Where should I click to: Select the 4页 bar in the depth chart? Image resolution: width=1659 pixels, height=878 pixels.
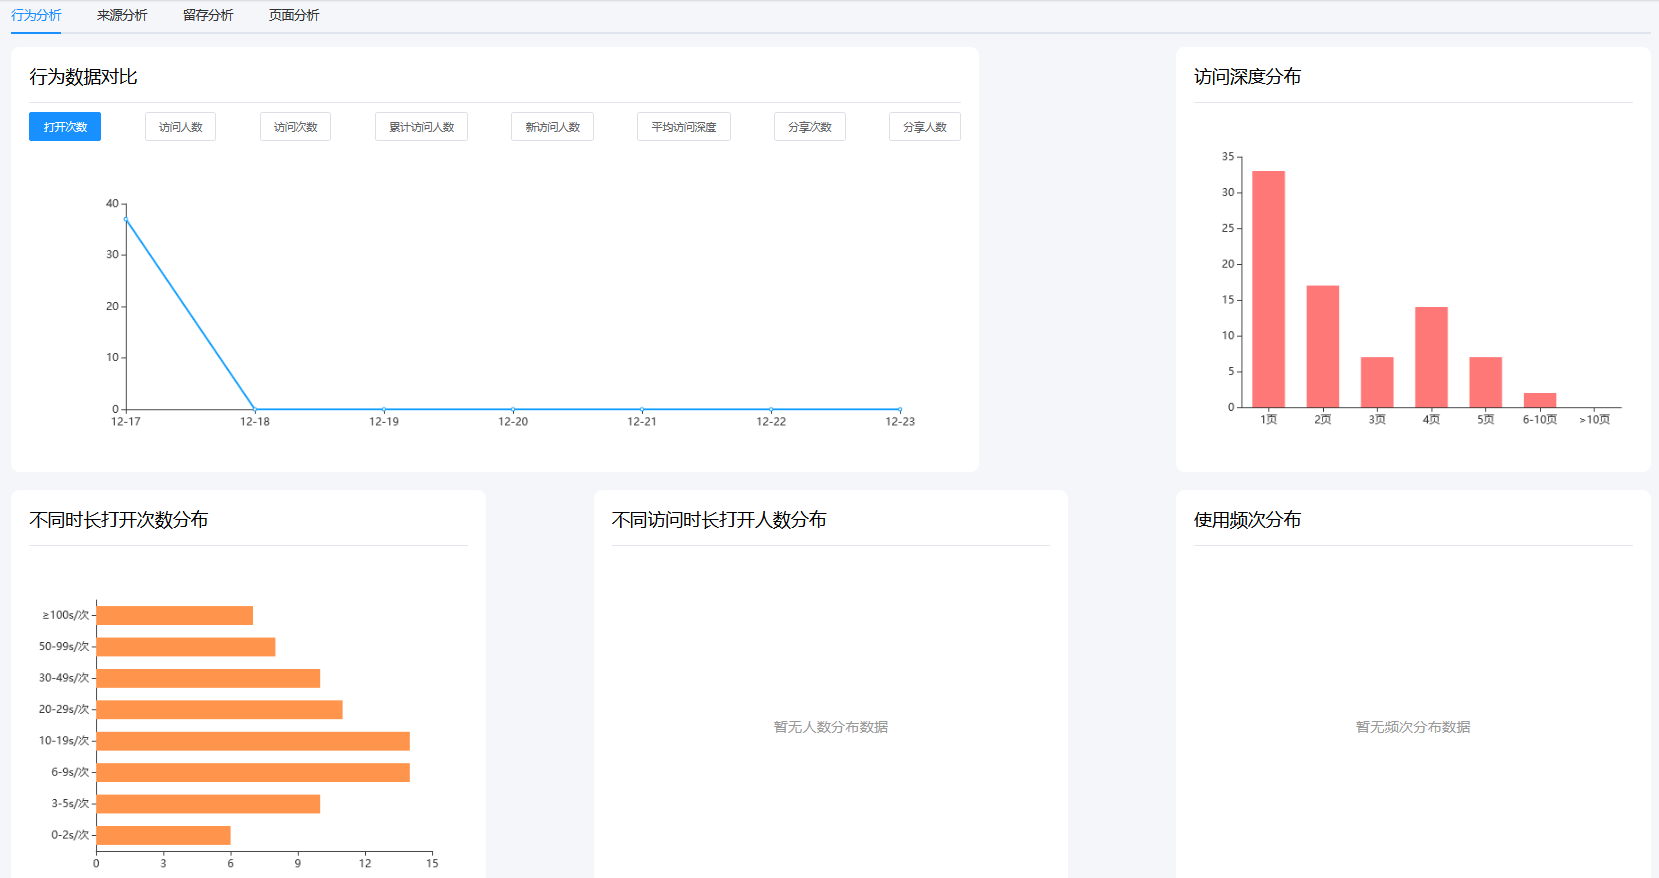coord(1431,357)
